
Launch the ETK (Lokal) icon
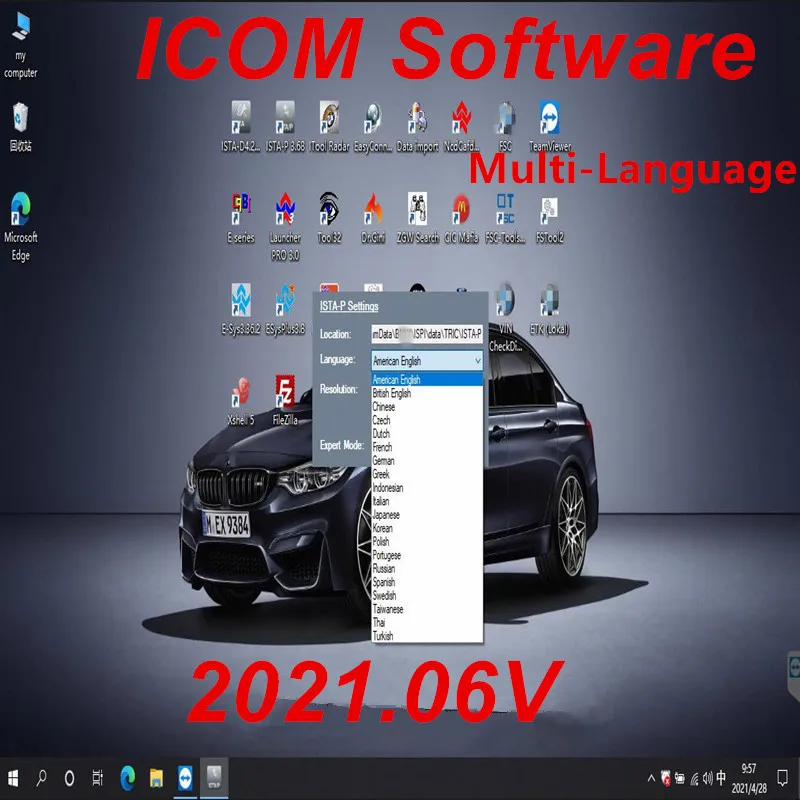(549, 309)
